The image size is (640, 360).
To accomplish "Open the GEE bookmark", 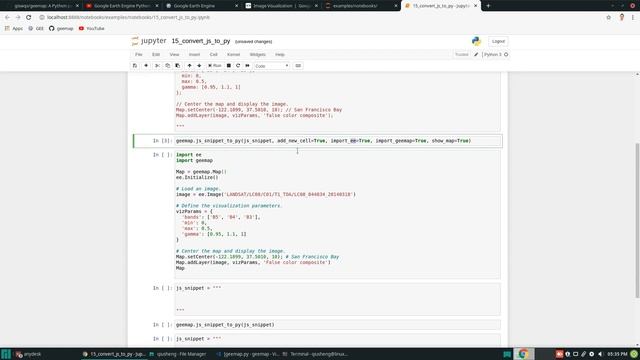I will pyautogui.click(x=36, y=29).
